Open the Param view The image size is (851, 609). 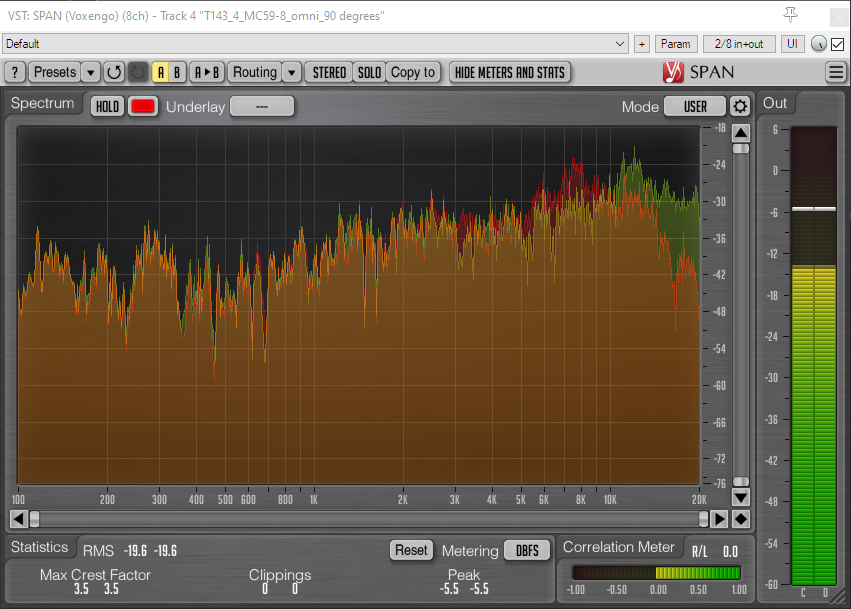point(676,44)
